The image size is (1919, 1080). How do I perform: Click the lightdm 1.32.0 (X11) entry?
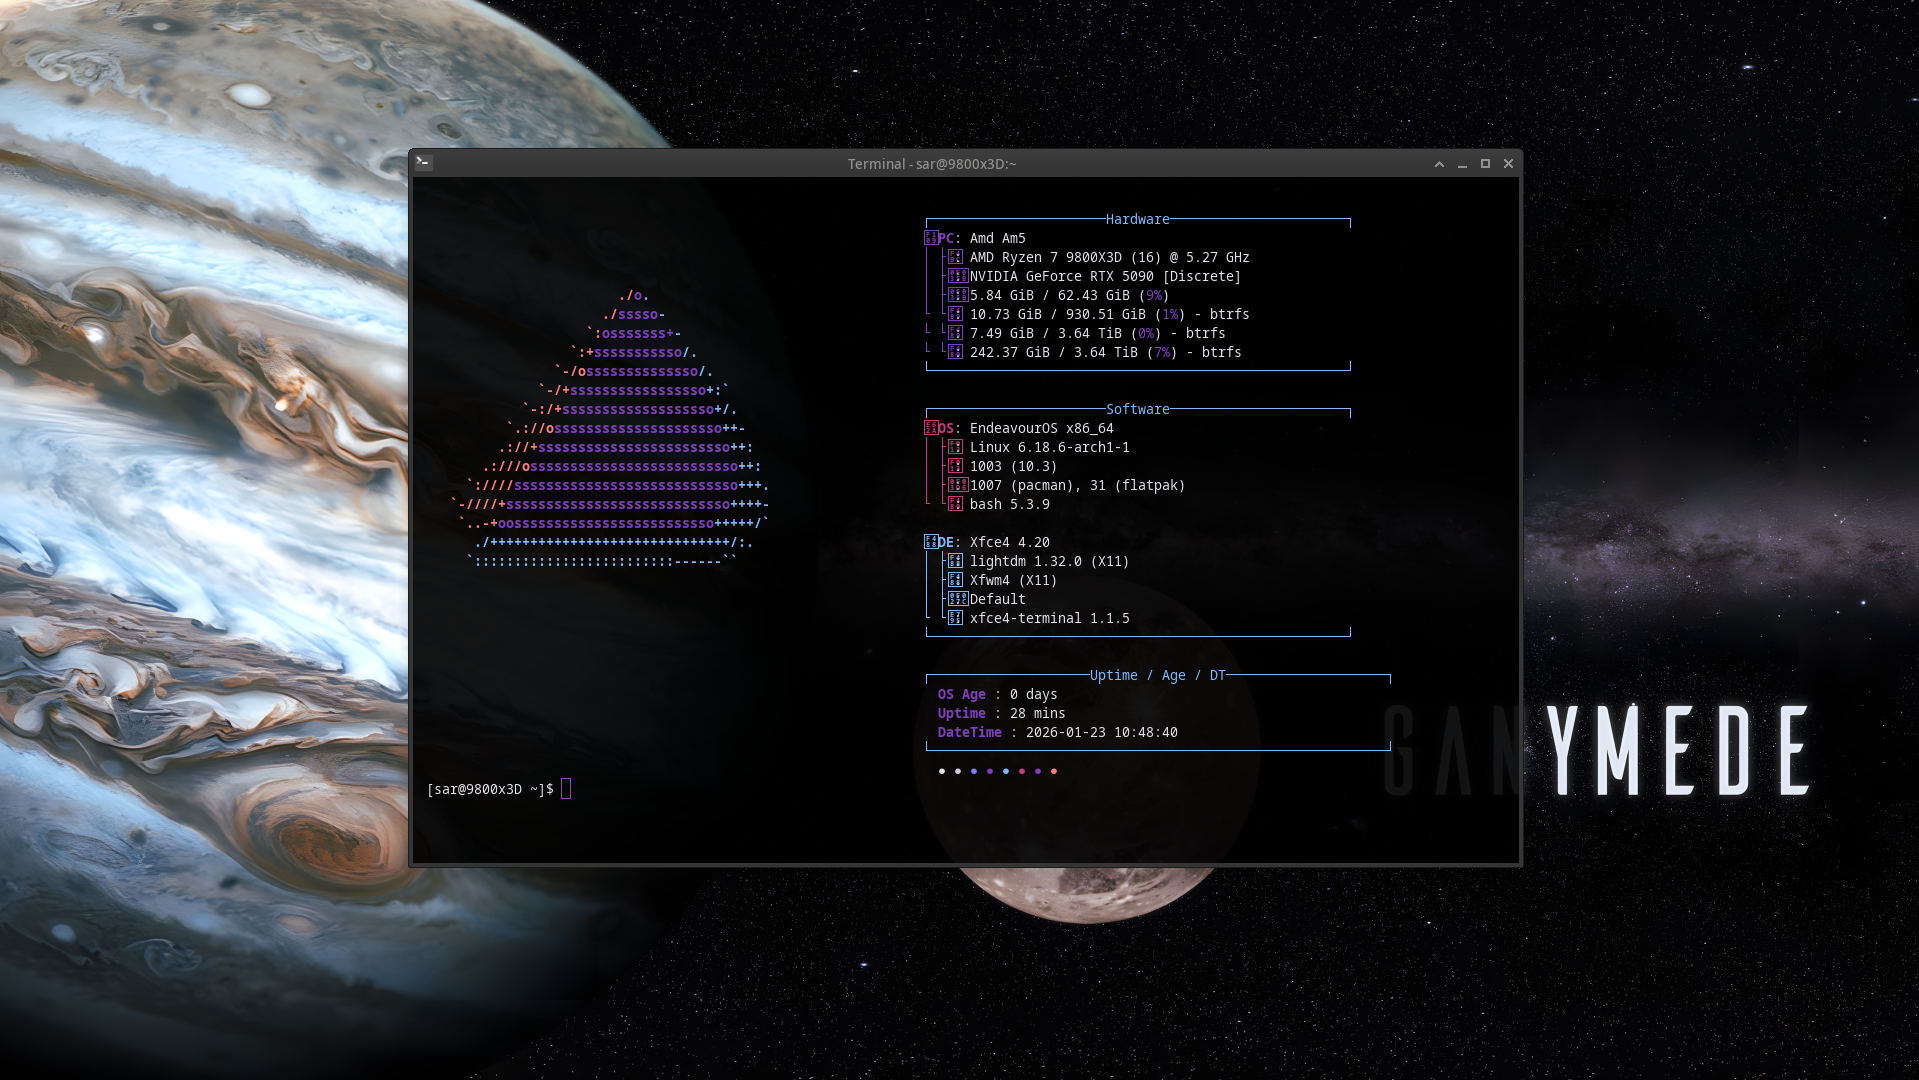(1049, 561)
